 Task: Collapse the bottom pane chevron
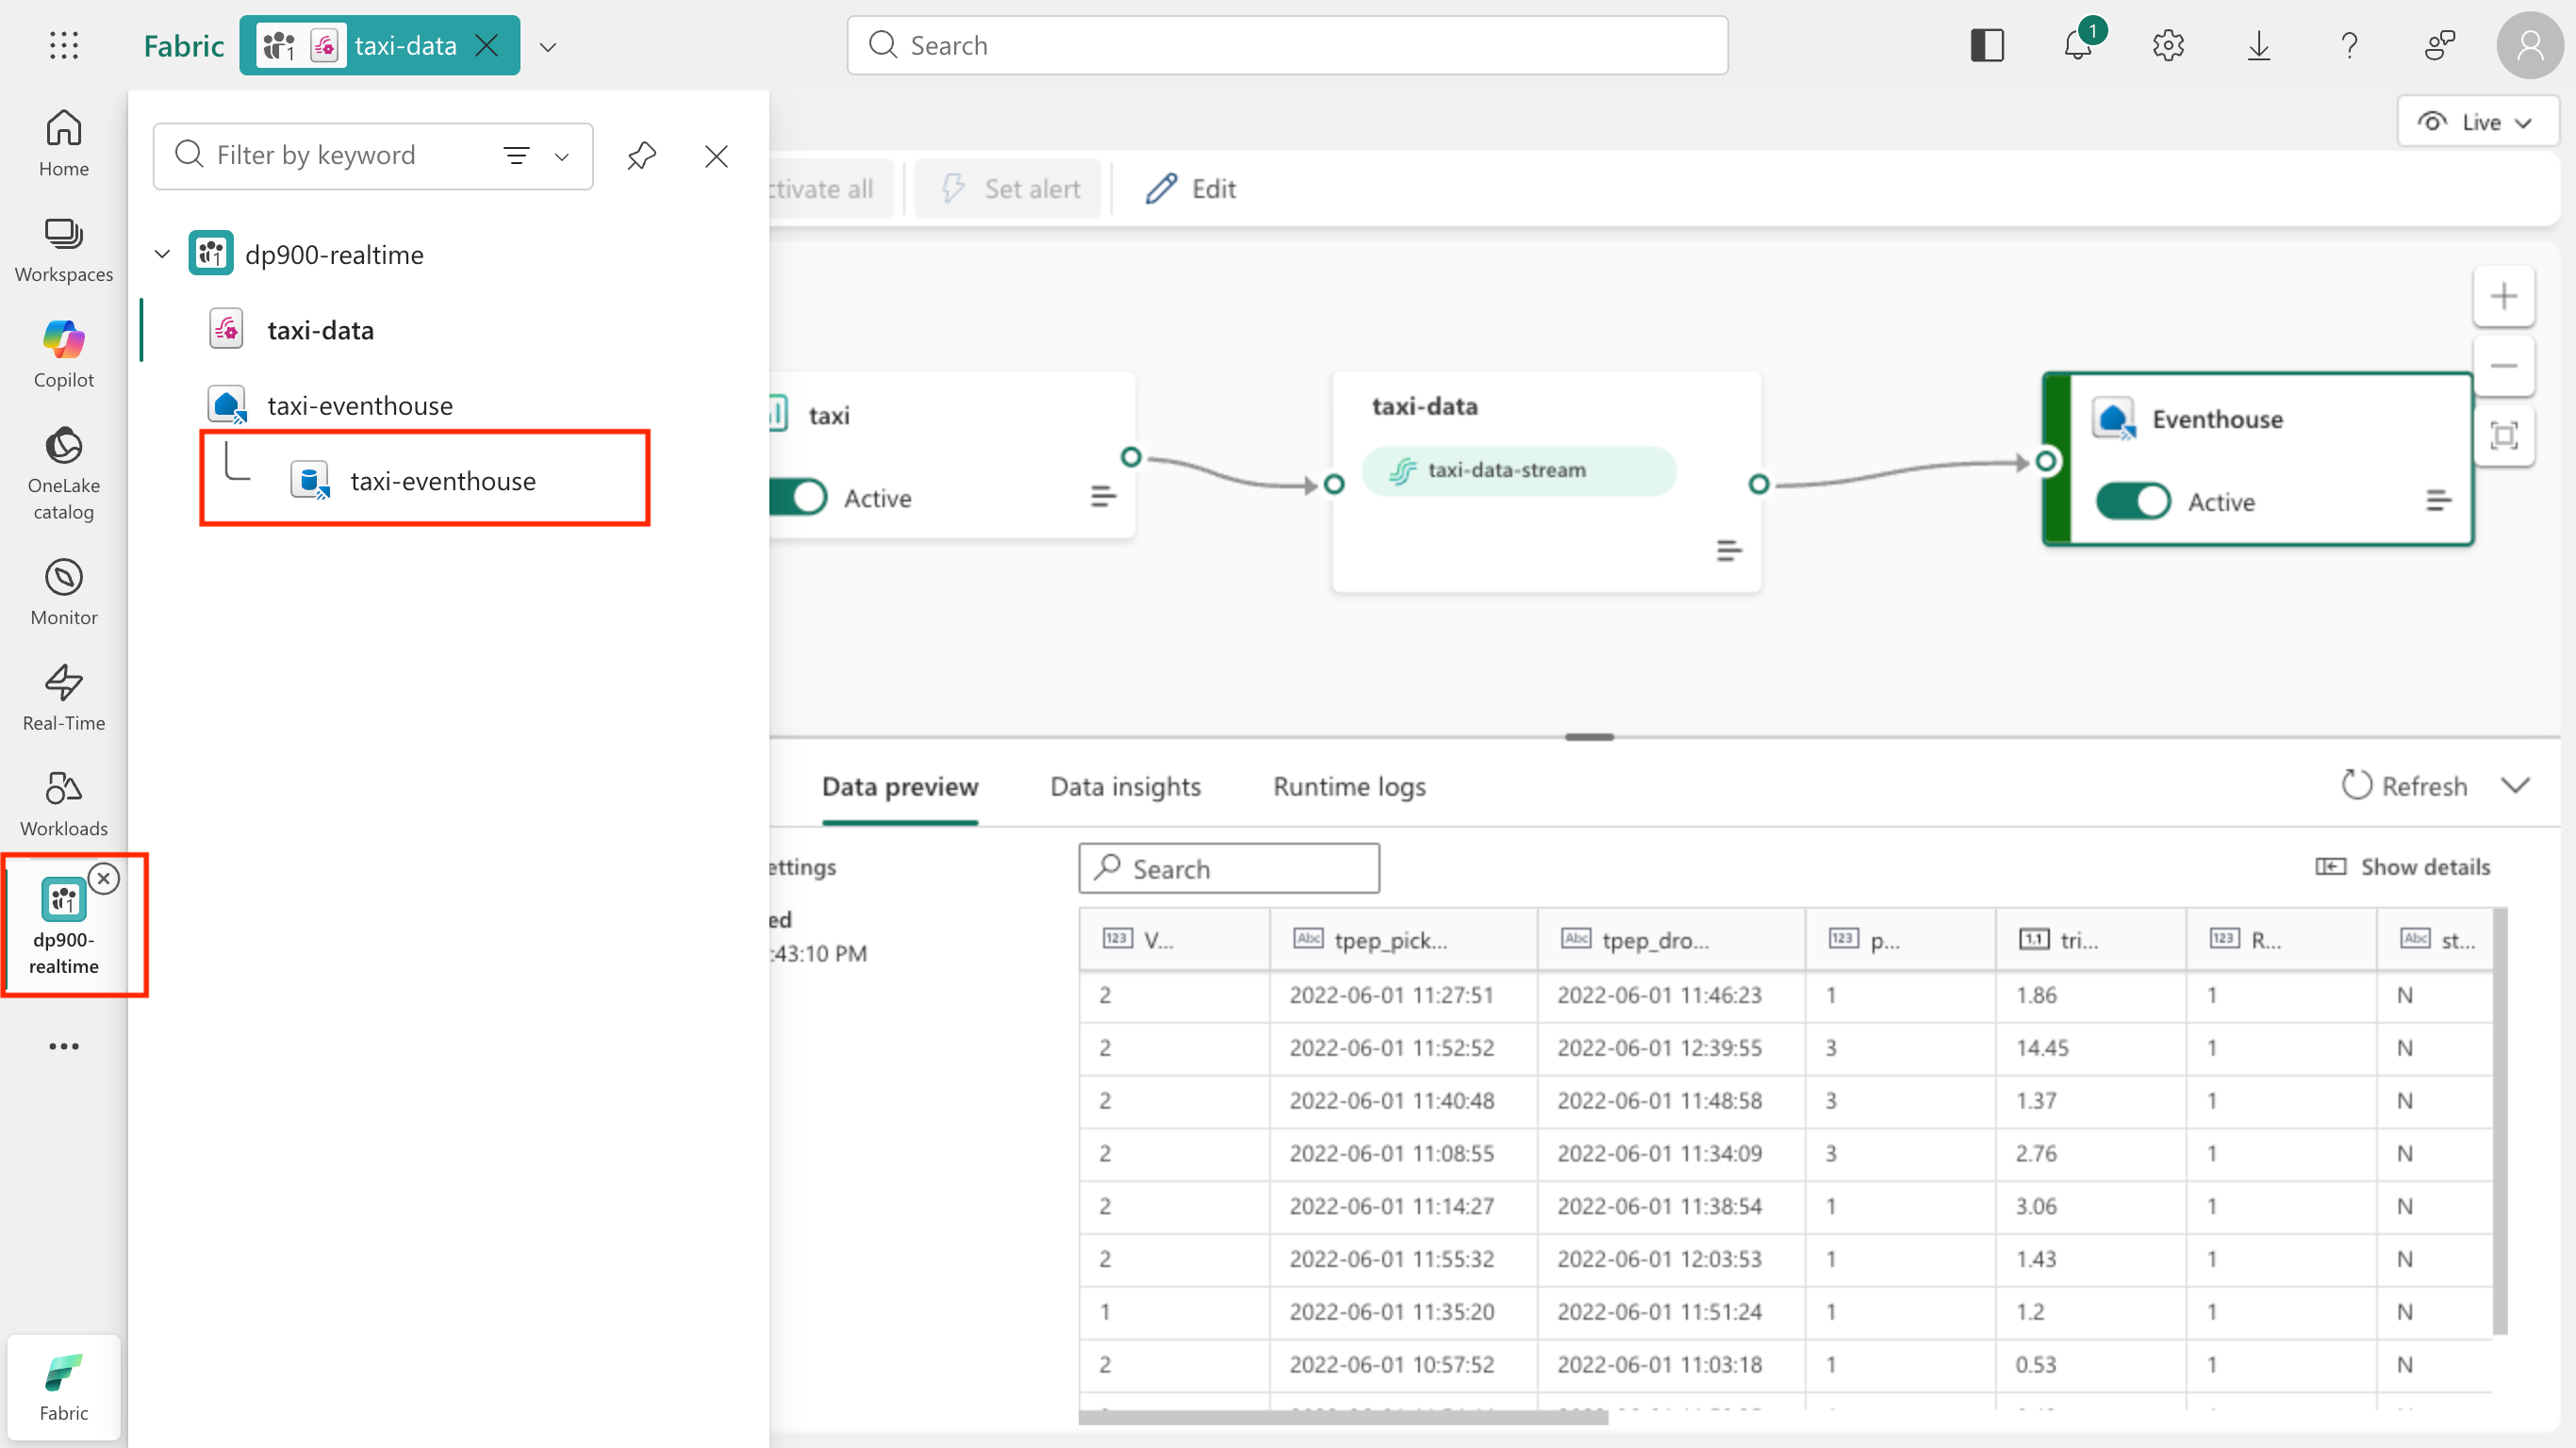(x=2516, y=786)
